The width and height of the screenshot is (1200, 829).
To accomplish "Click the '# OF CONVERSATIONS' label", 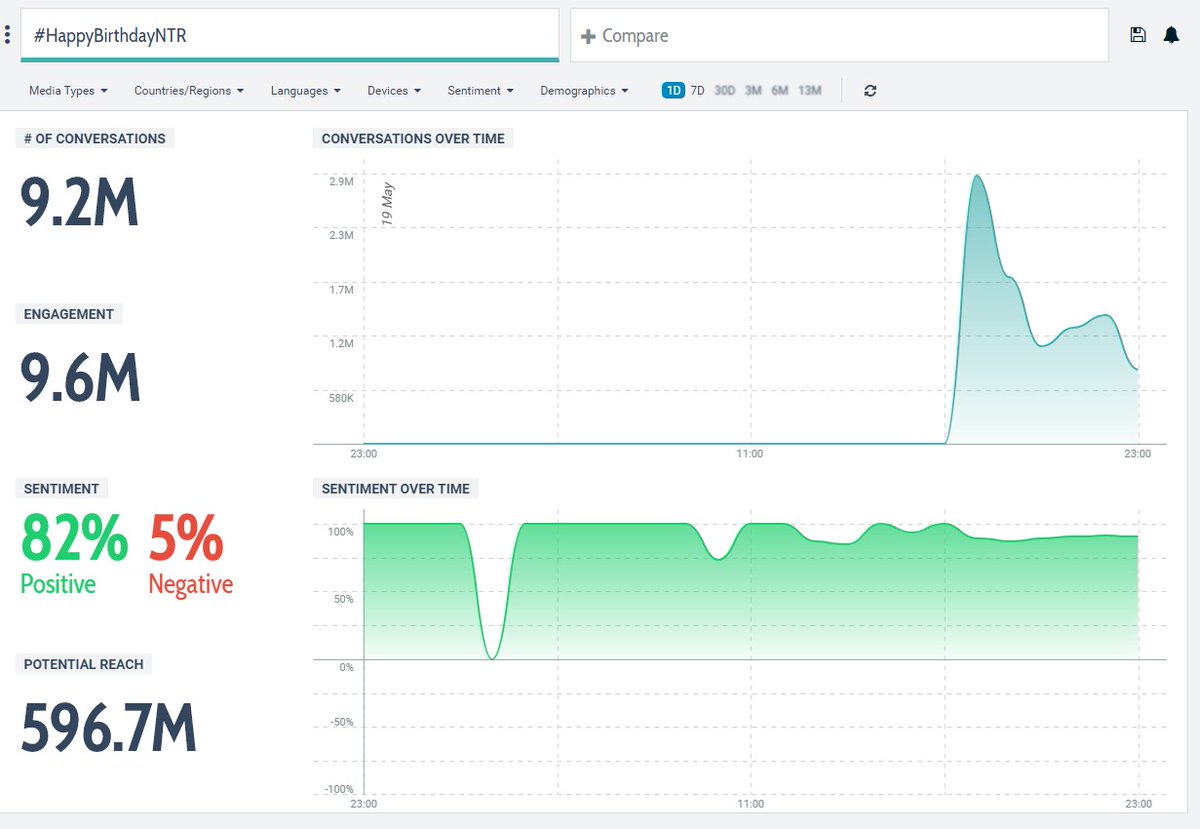I will coord(95,138).
